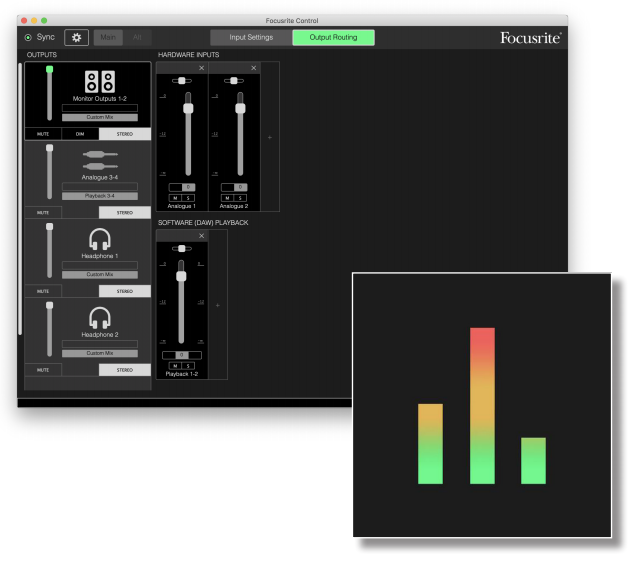Select the Headphone 2 headphones icon
Image resolution: width=641 pixels, height=573 pixels.
[x=100, y=318]
